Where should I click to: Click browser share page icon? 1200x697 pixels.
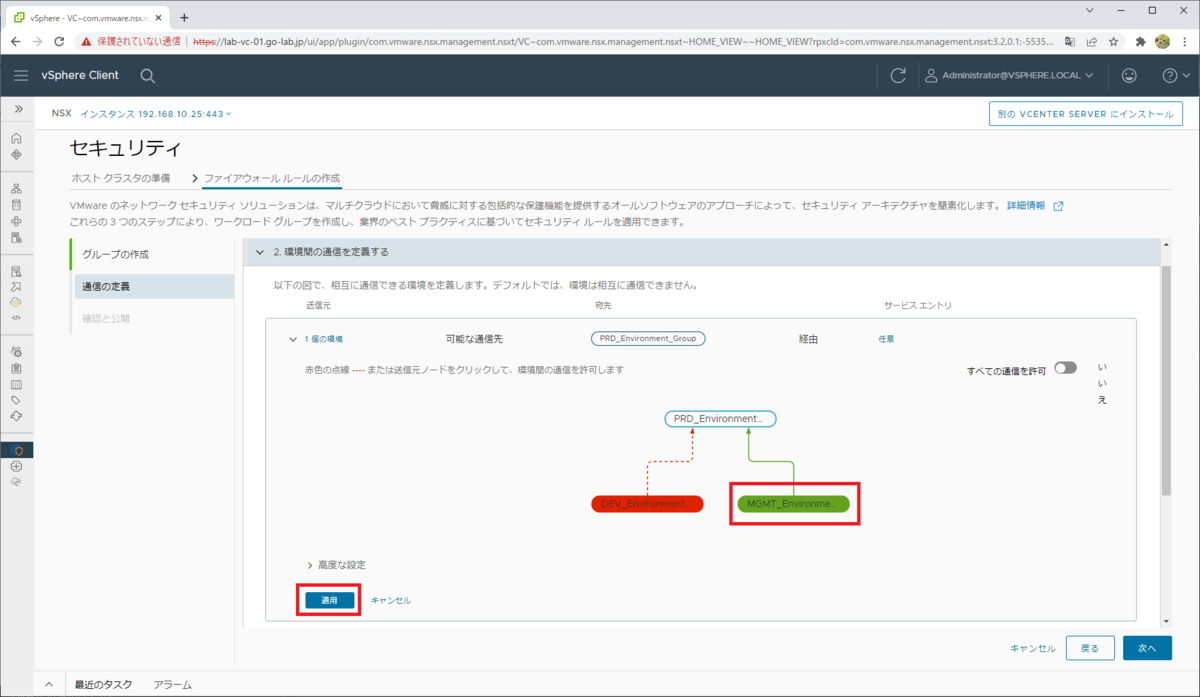(1091, 41)
